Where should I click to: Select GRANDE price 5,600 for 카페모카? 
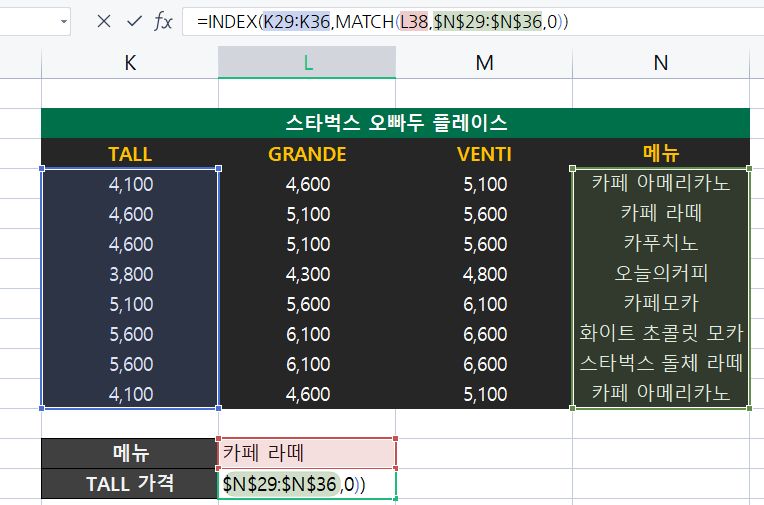coord(307,304)
